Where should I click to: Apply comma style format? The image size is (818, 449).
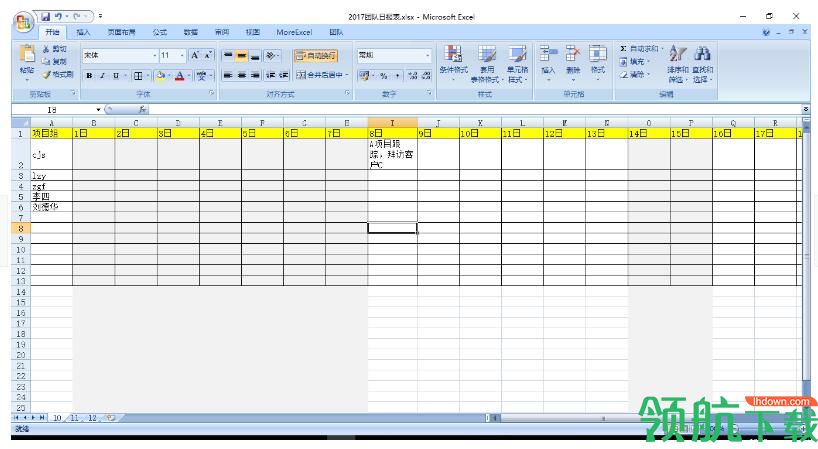pyautogui.click(x=397, y=76)
